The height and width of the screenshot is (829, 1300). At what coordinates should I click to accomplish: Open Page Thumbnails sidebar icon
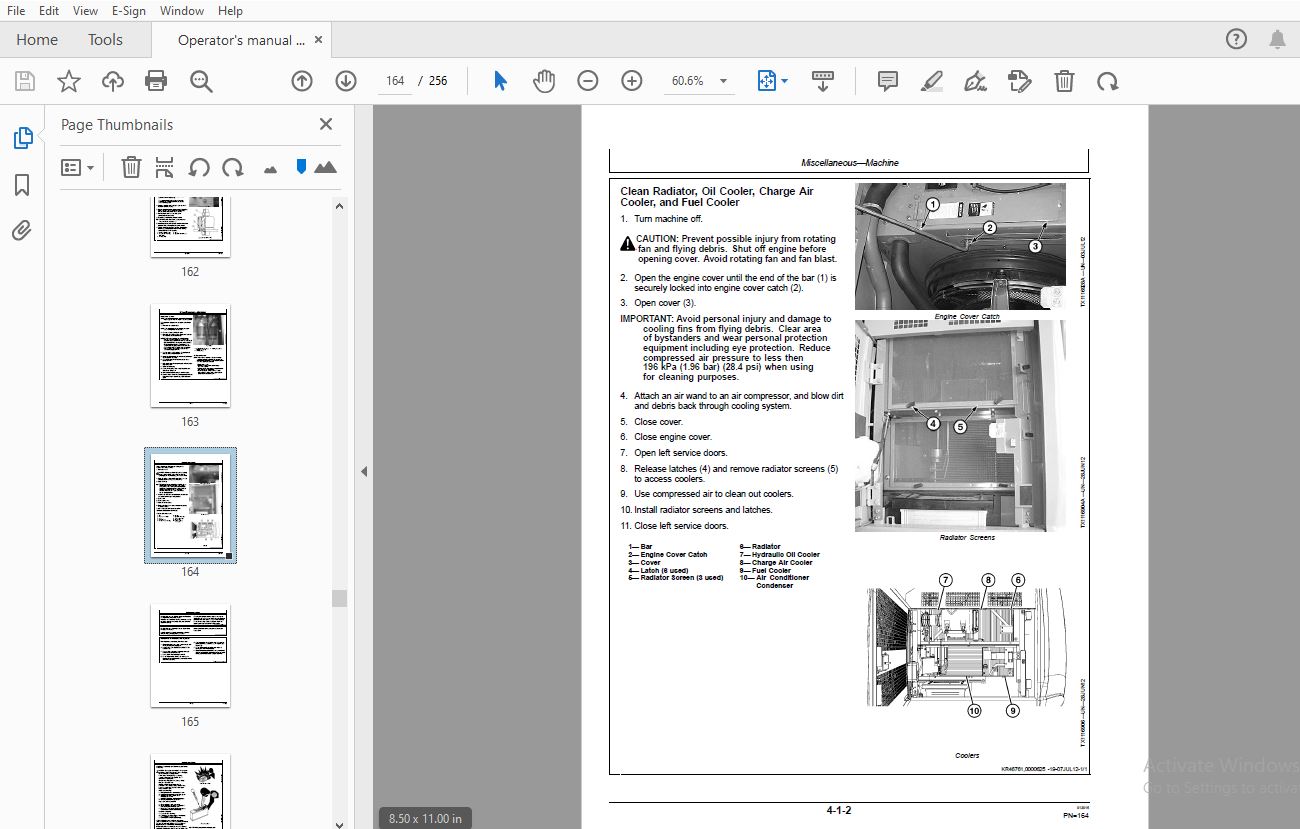click(22, 138)
